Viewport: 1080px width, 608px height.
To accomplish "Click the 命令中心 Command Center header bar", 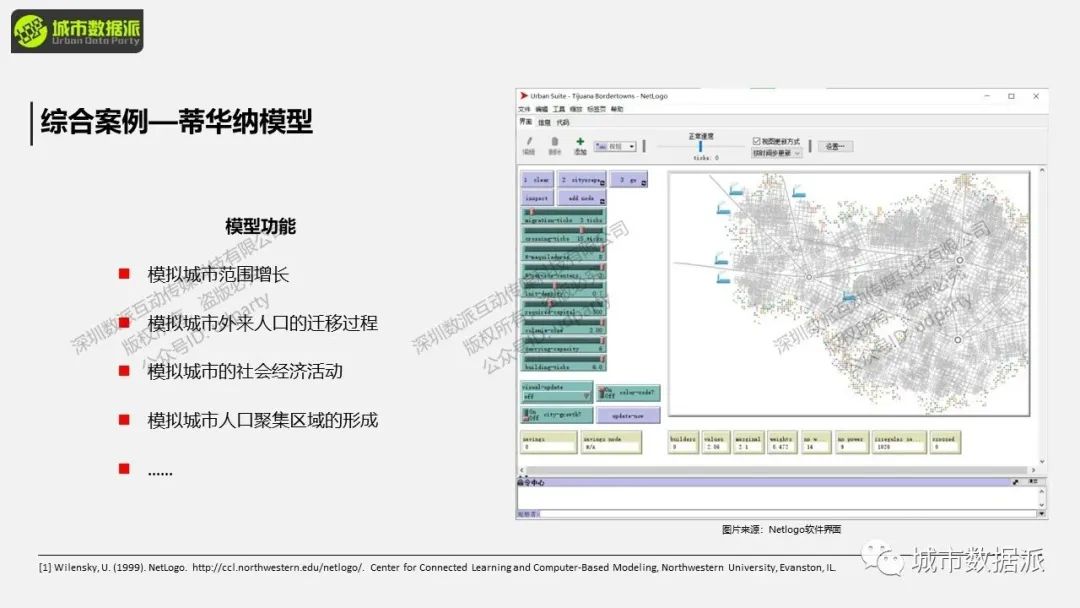I will pyautogui.click(x=763, y=482).
